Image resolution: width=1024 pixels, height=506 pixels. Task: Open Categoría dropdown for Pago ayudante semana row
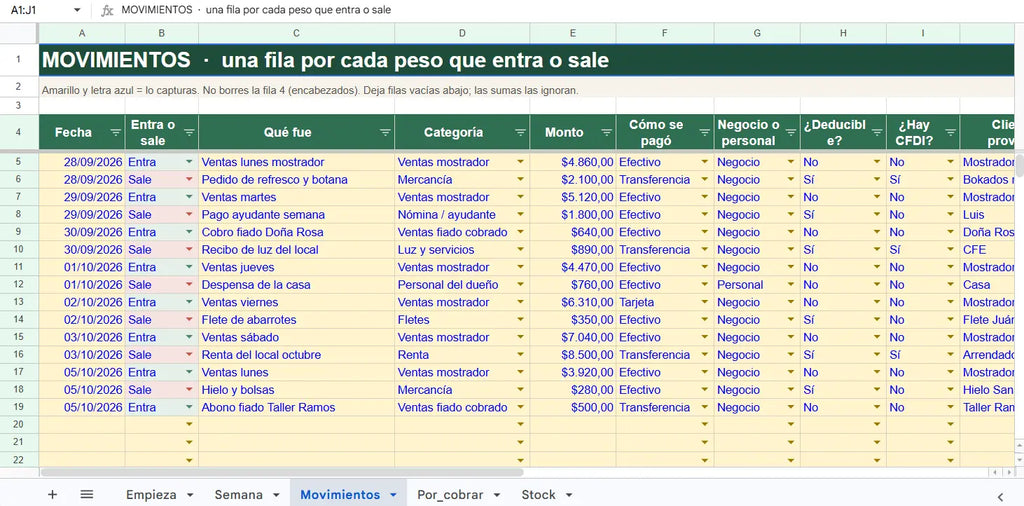point(520,215)
